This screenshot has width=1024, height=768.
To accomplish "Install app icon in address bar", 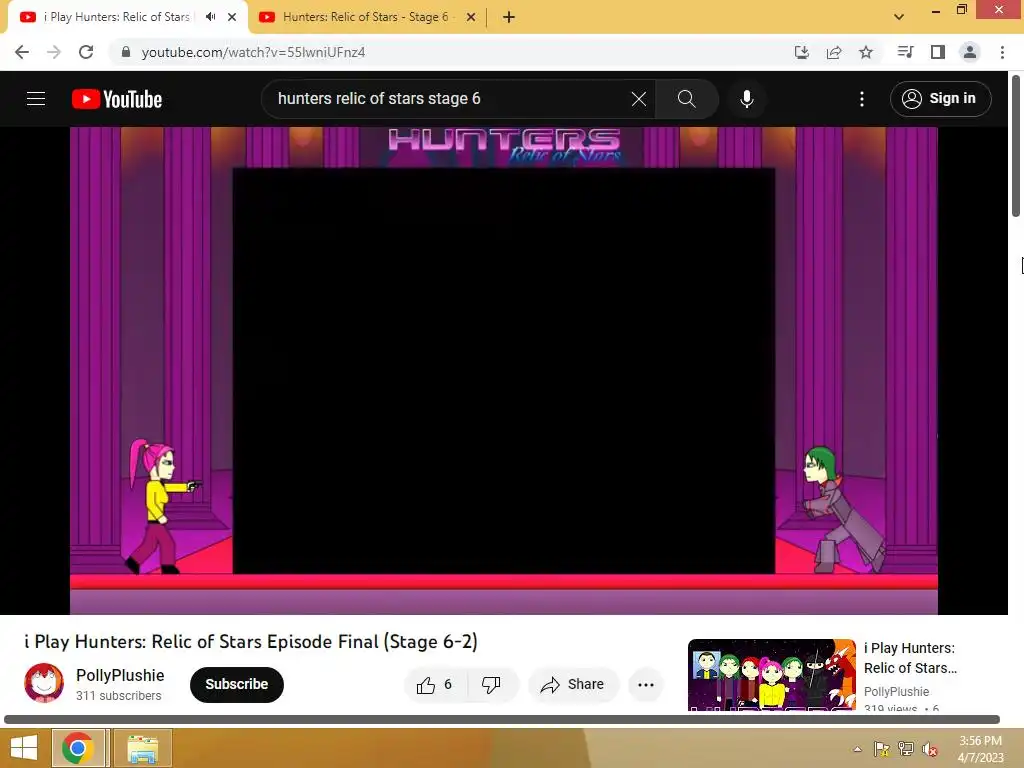I will point(802,52).
